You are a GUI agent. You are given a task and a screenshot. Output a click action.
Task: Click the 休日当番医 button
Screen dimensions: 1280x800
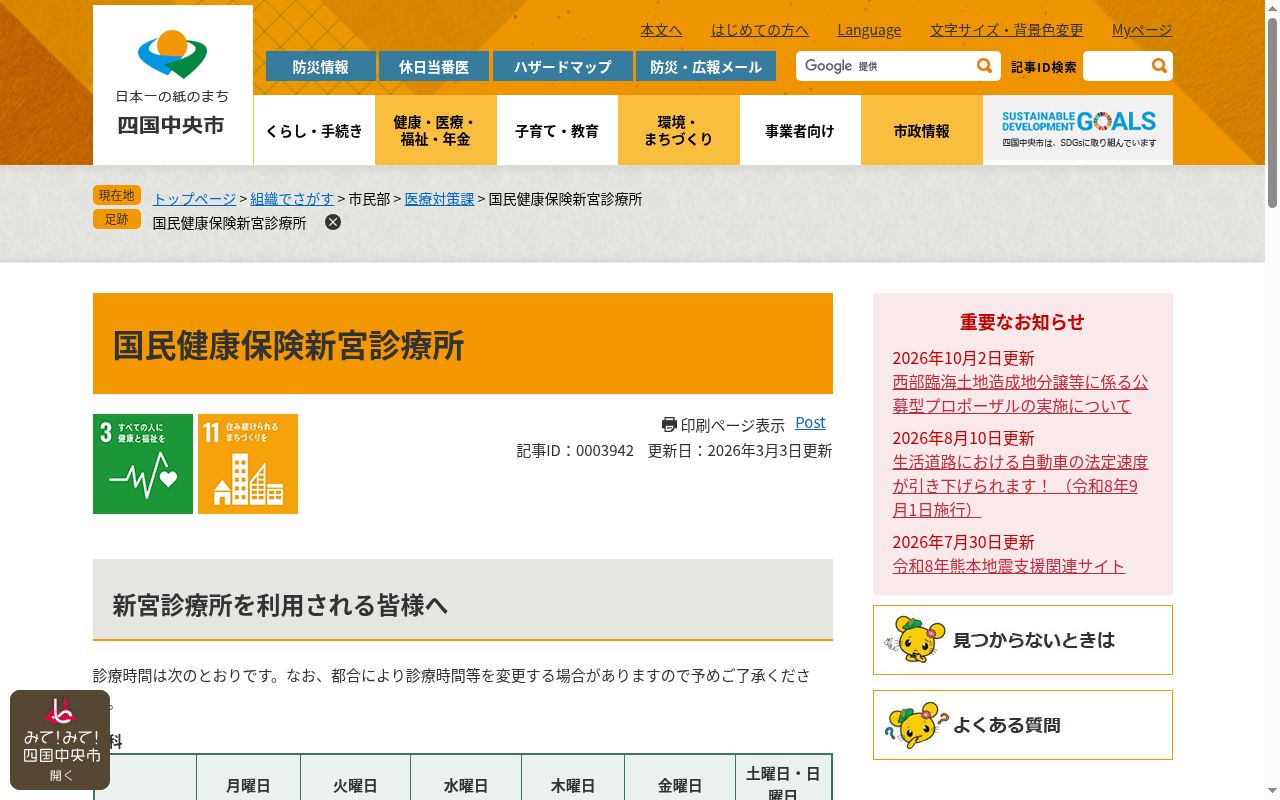tap(434, 67)
